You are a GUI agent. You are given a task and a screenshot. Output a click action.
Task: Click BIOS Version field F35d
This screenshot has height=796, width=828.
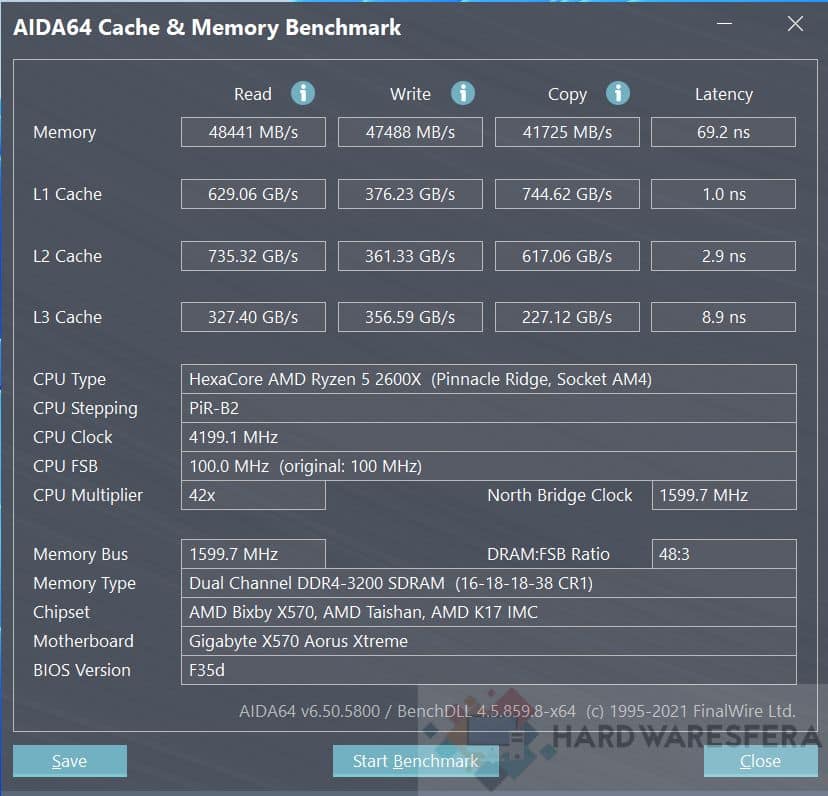(x=488, y=670)
